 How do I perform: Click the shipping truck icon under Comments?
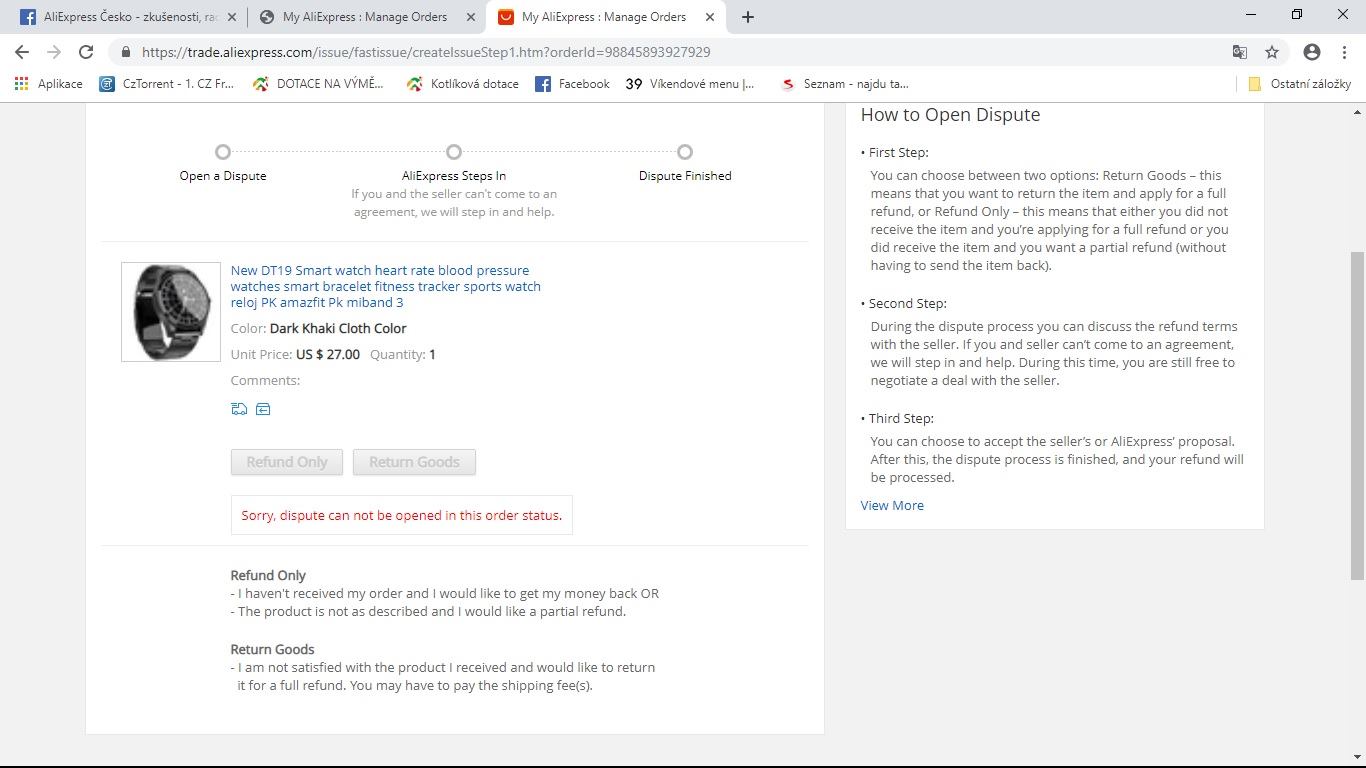[239, 409]
